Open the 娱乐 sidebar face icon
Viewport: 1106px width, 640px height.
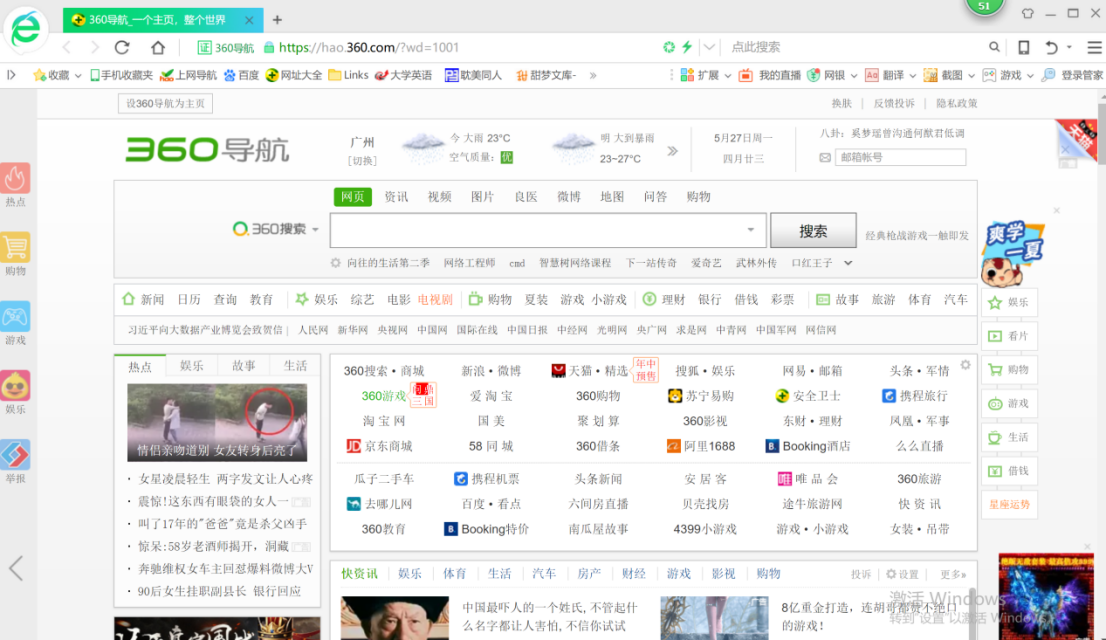tap(15, 385)
